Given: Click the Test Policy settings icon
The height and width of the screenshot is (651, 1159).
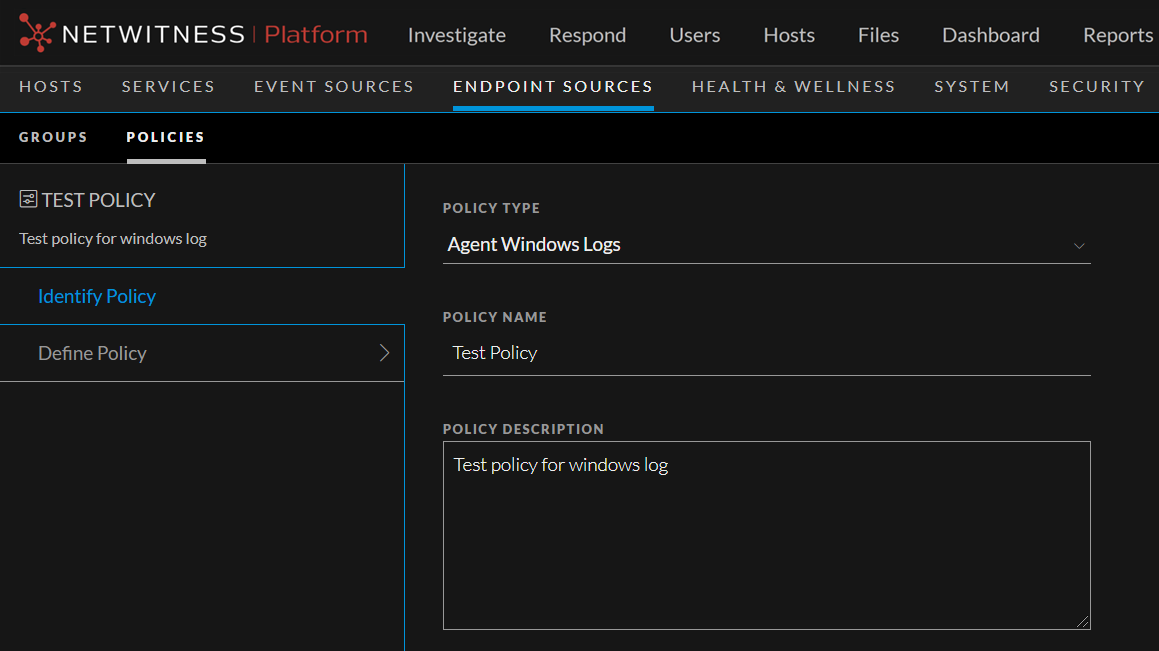Looking at the screenshot, I should click(x=28, y=200).
